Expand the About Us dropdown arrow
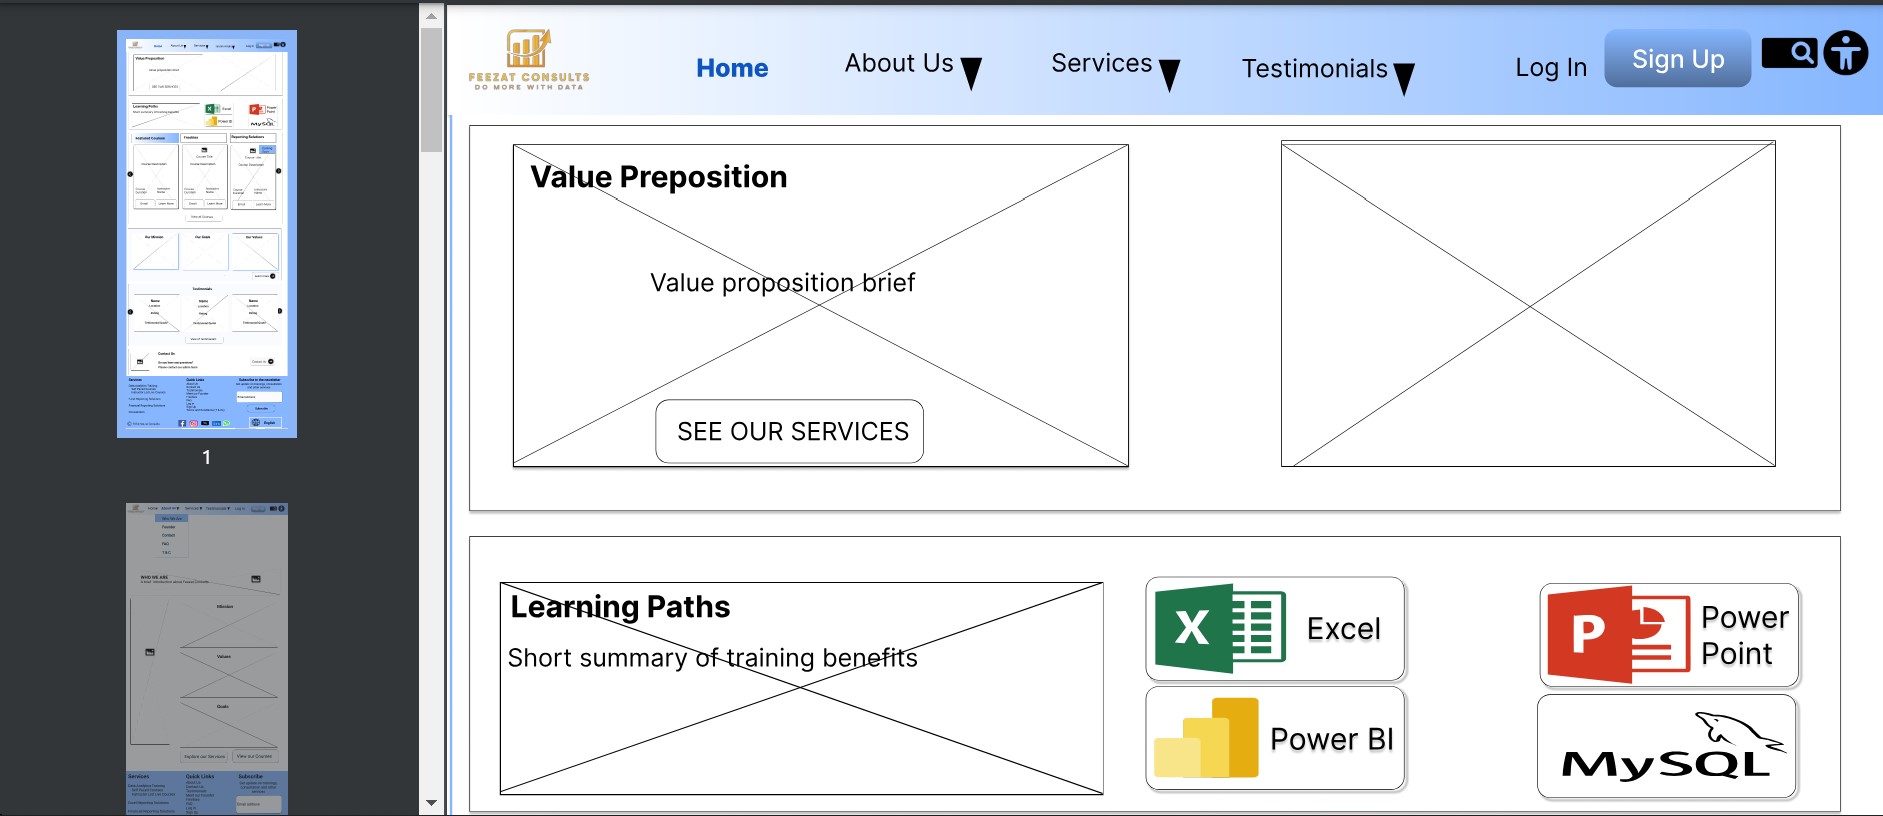This screenshot has width=1883, height=816. pyautogui.click(x=971, y=73)
